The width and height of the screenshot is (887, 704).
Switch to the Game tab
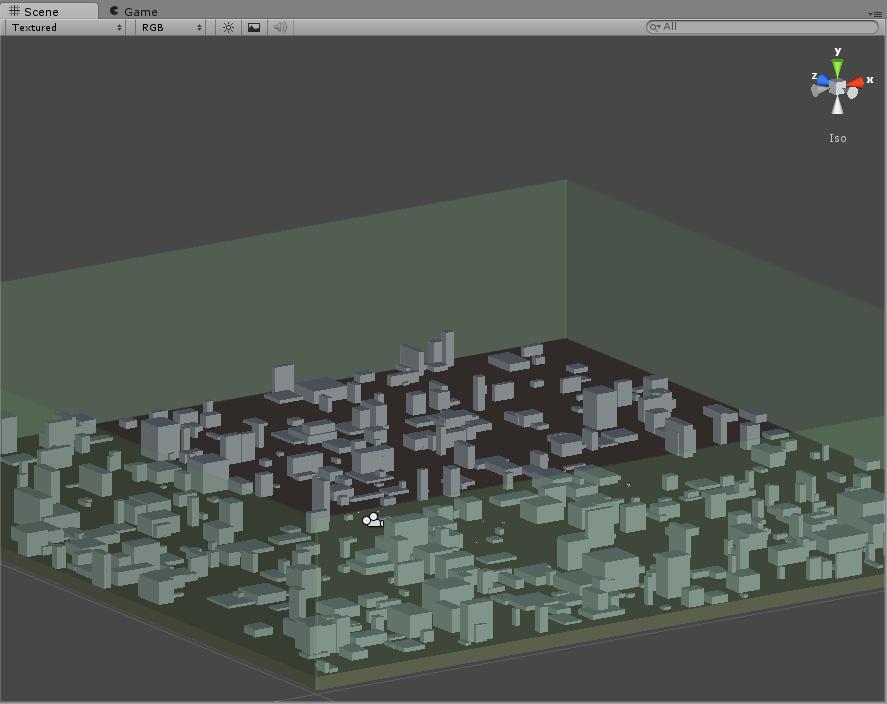point(134,11)
